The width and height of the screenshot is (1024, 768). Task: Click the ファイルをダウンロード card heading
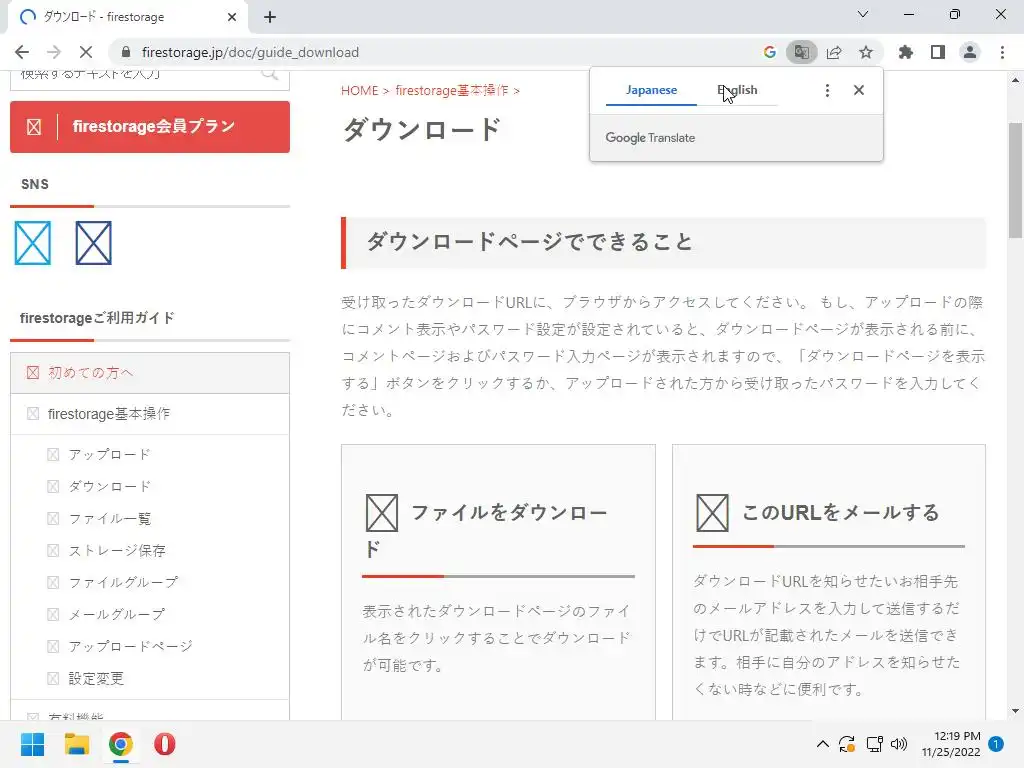[487, 530]
